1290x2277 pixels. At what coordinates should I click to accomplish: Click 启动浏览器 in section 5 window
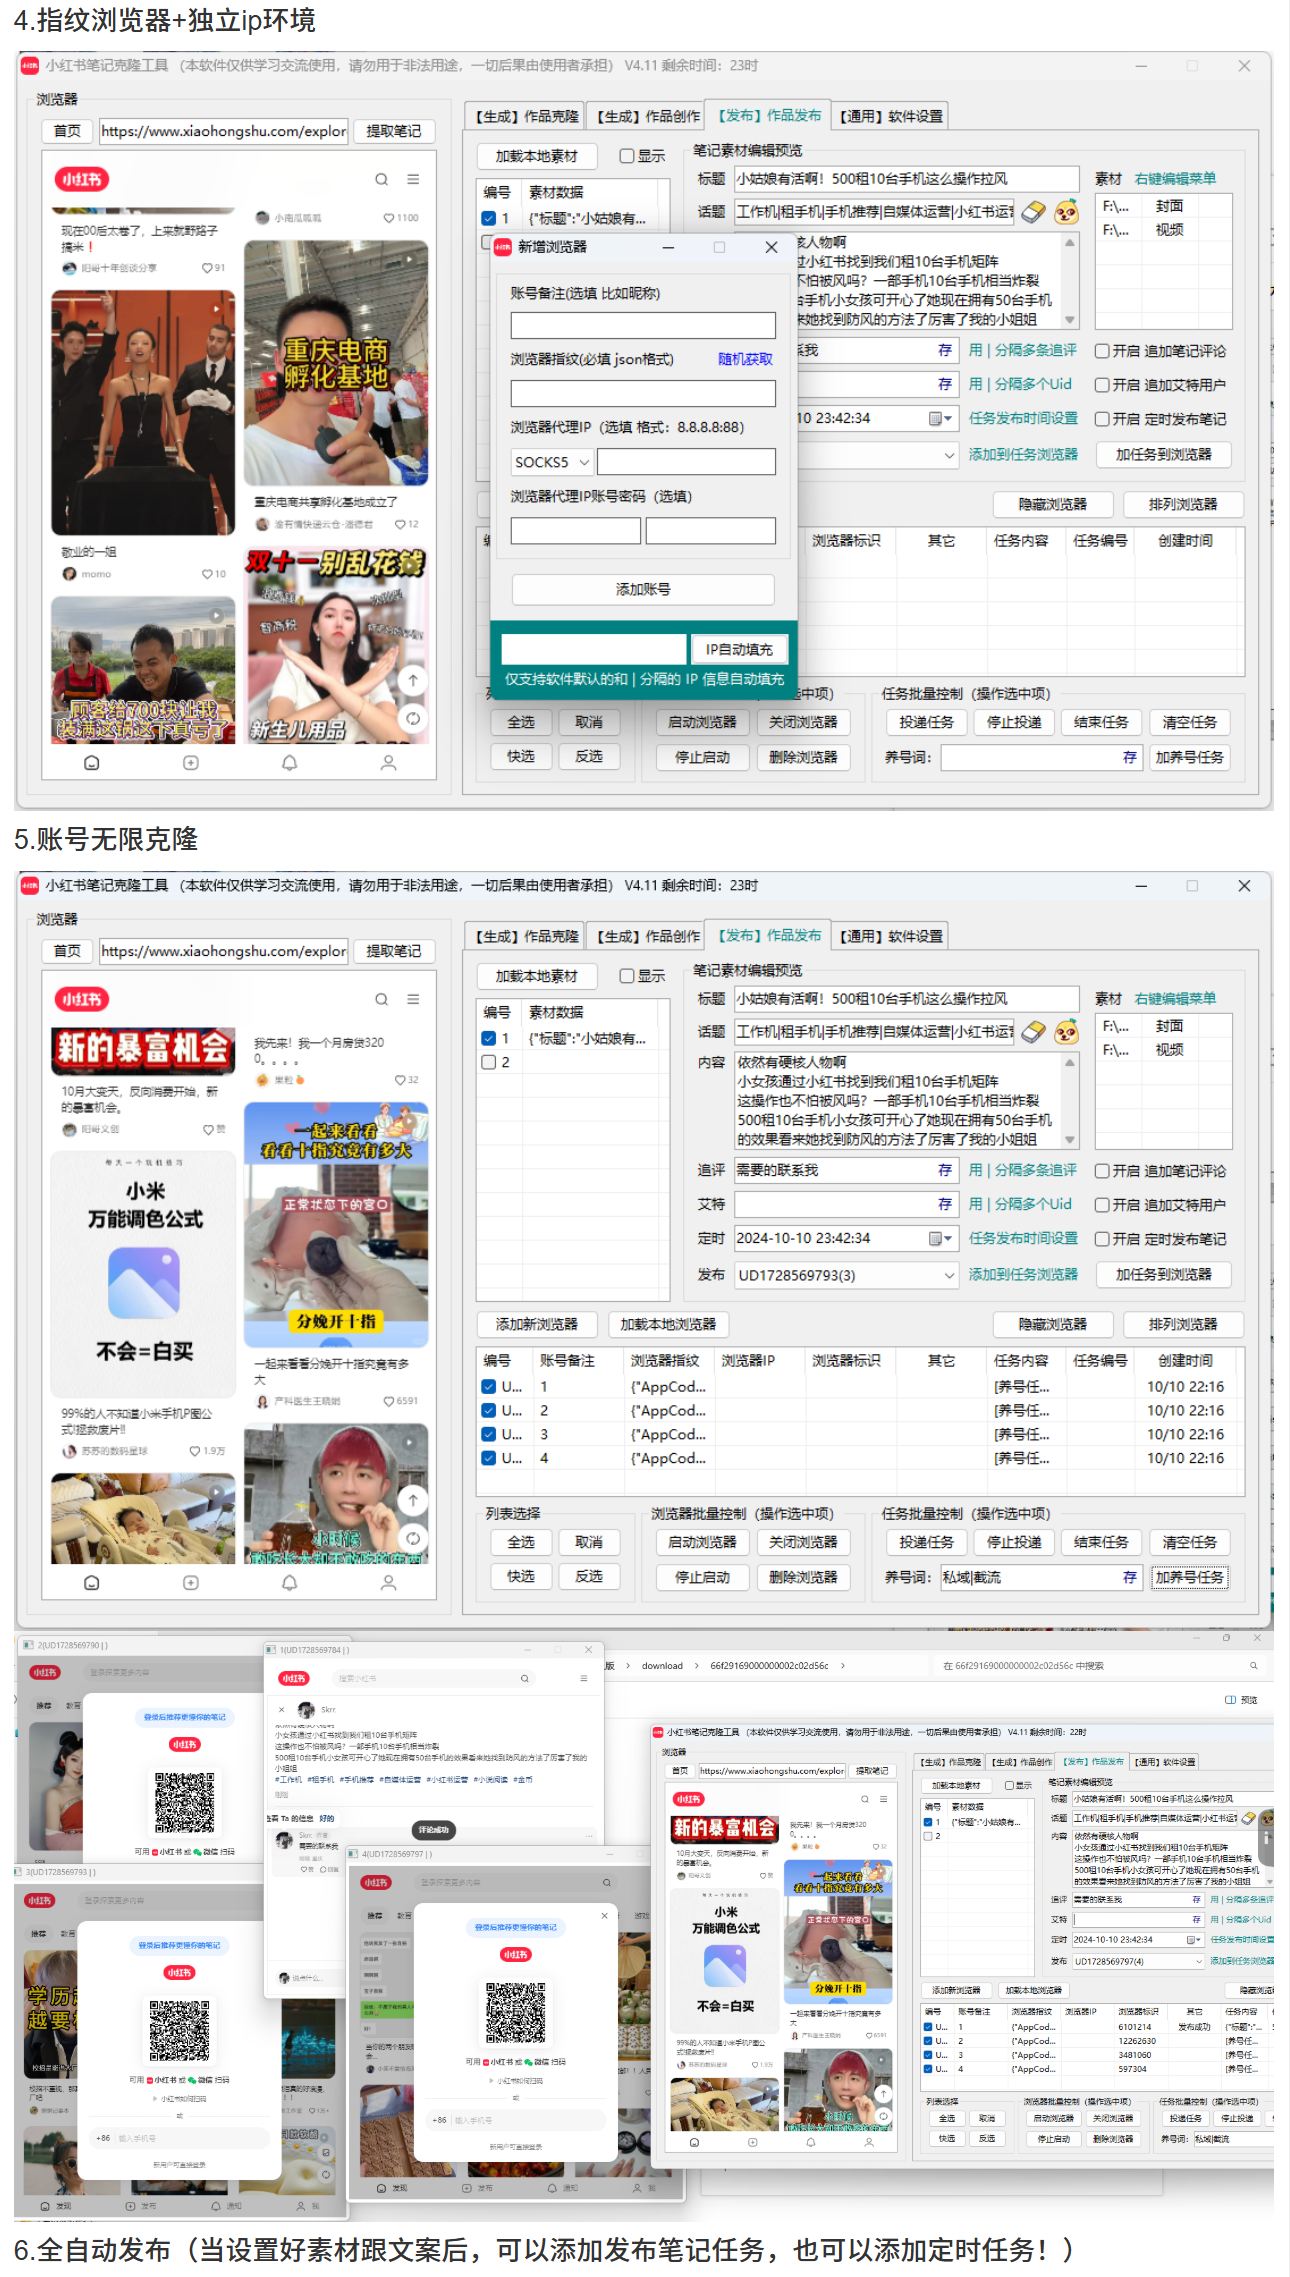pyautogui.click(x=702, y=1542)
